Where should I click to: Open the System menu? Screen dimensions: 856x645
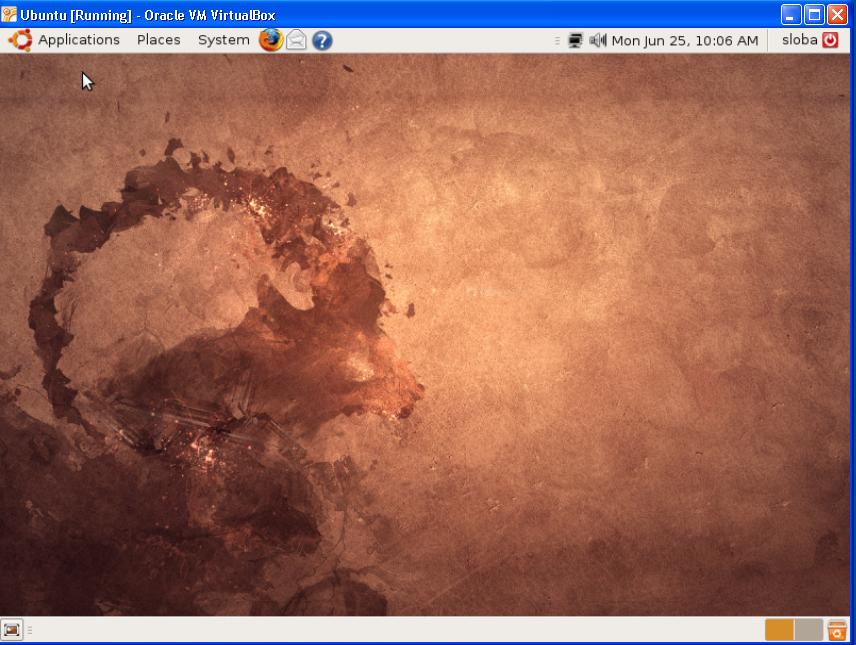223,40
